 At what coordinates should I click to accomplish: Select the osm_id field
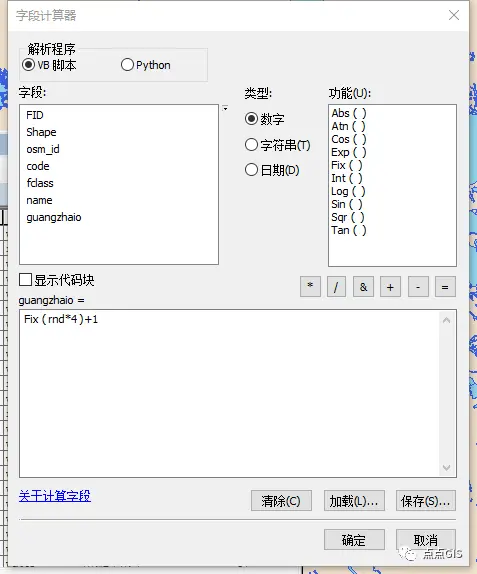point(43,149)
